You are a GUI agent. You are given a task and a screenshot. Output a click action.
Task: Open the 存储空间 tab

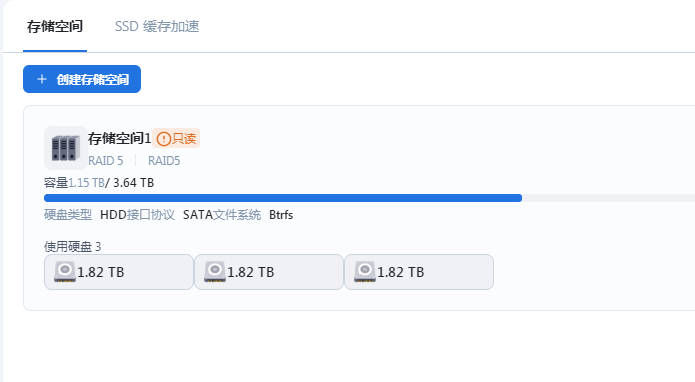(x=55, y=27)
